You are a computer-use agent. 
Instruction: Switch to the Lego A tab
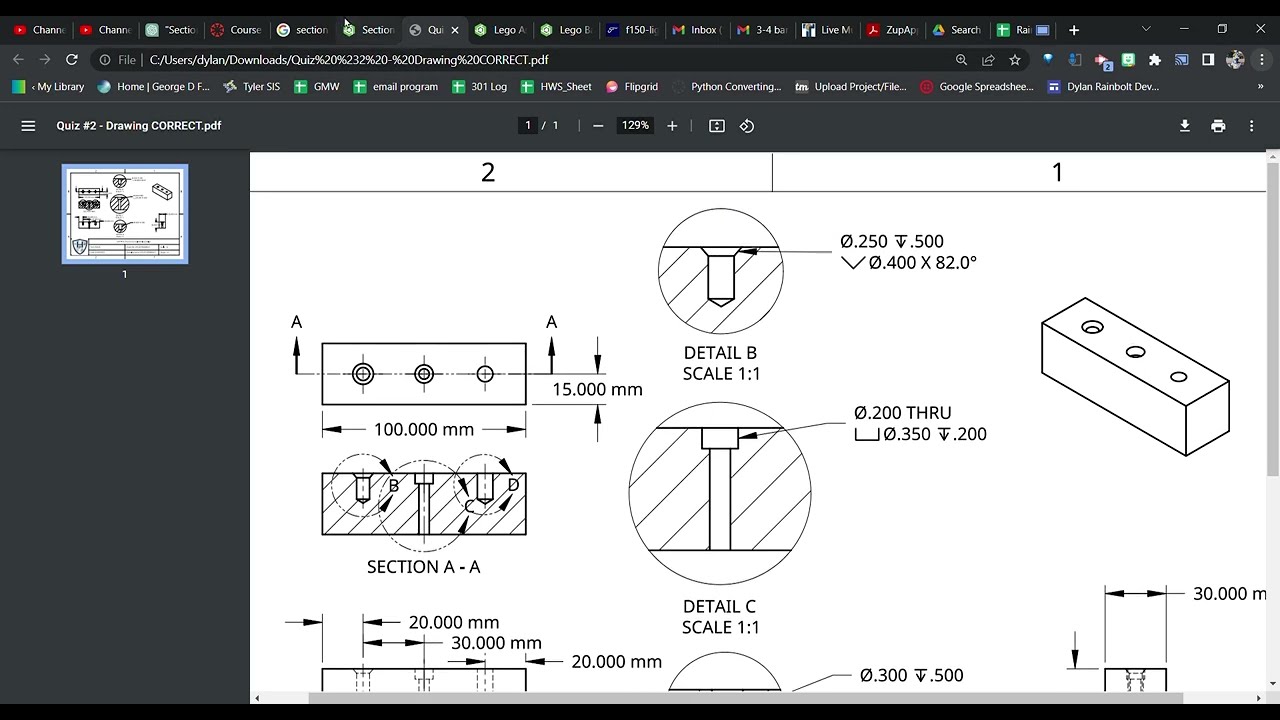tap(500, 30)
